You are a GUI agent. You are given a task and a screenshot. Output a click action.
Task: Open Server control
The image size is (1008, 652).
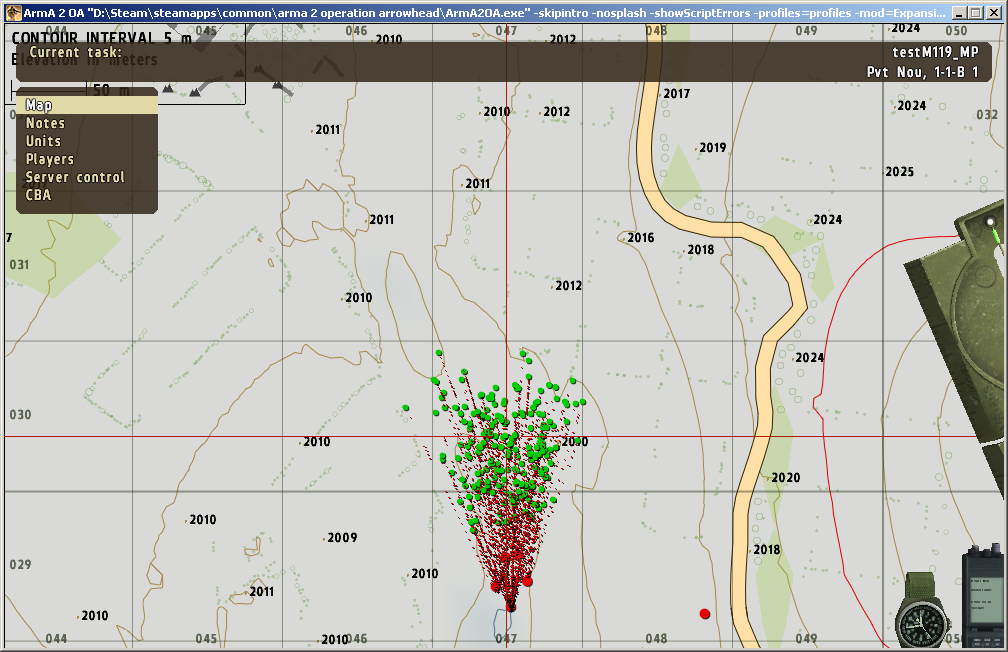tap(87, 177)
